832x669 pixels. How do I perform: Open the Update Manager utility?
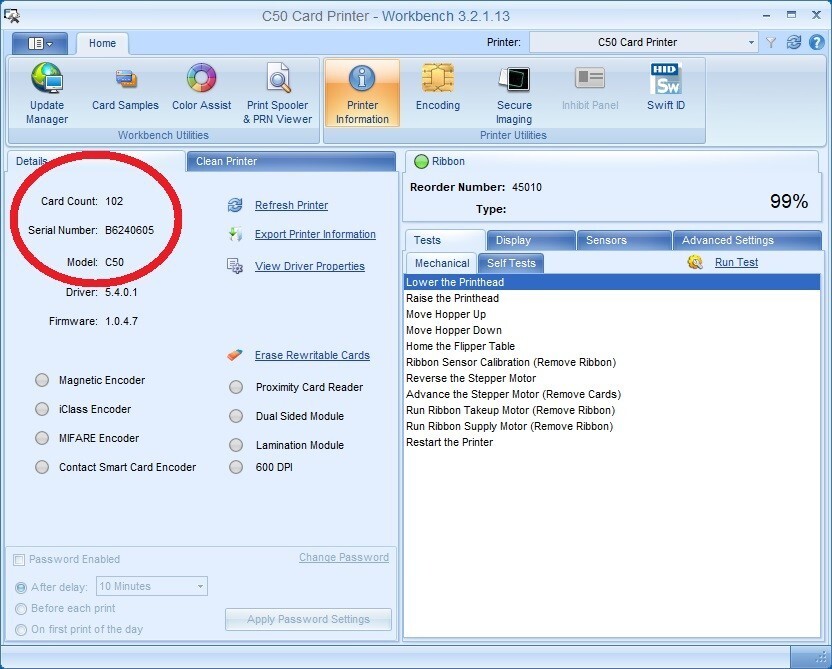pos(46,93)
